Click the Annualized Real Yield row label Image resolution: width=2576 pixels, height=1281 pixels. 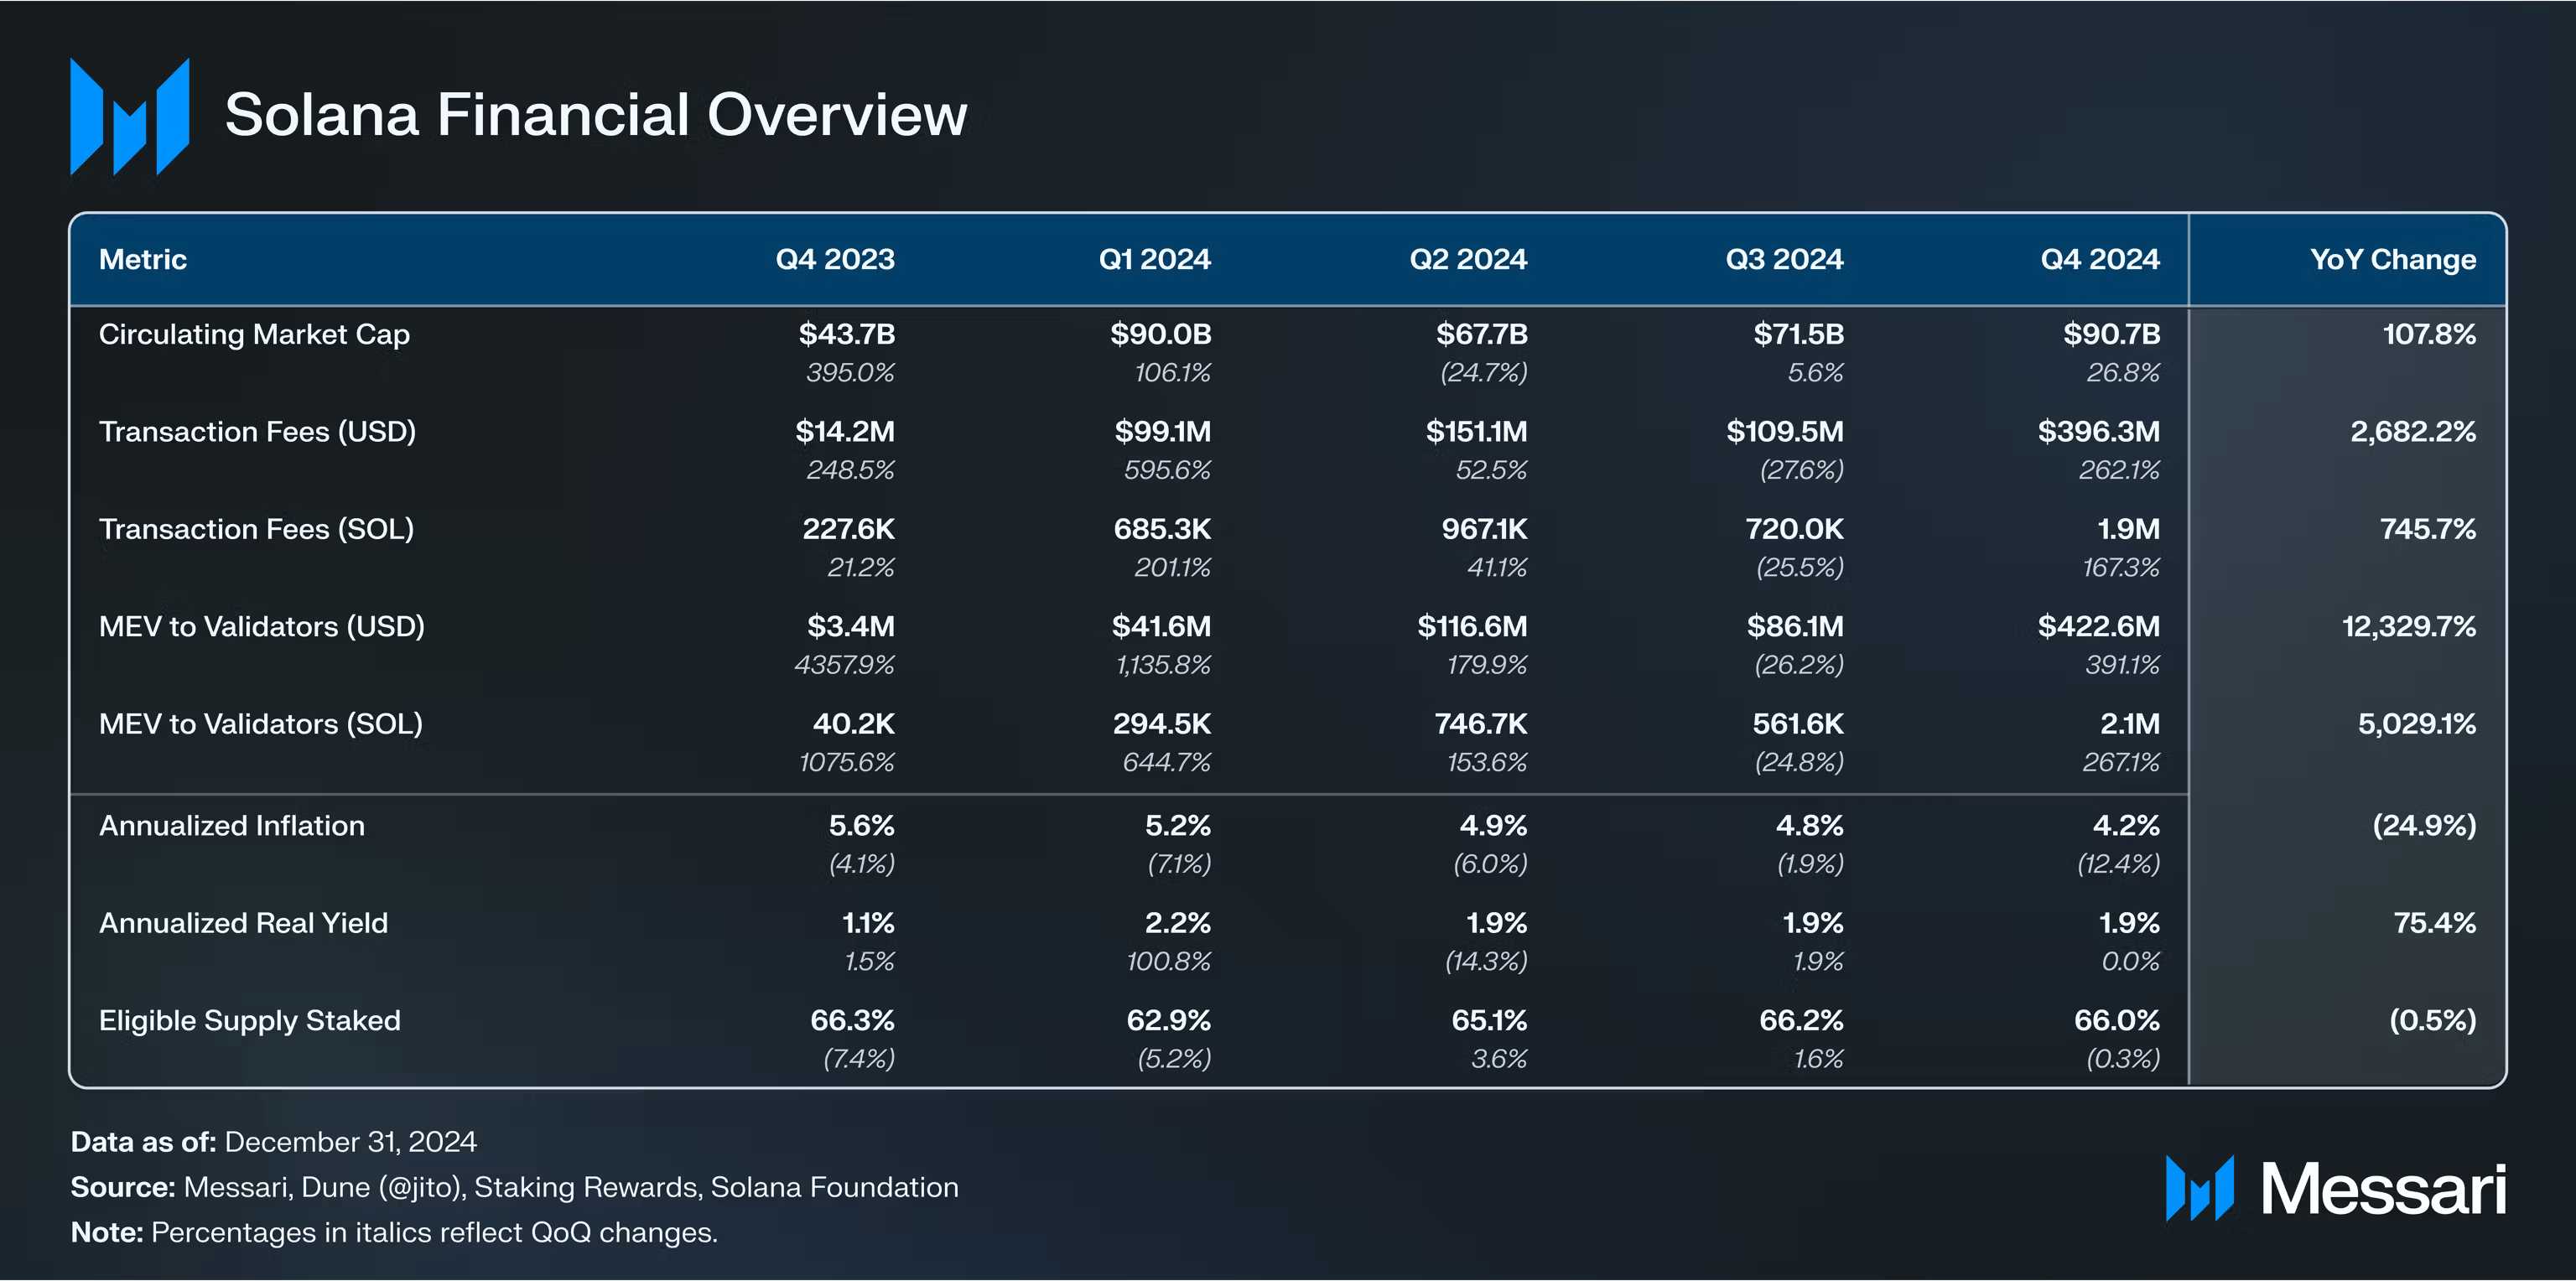pos(243,923)
